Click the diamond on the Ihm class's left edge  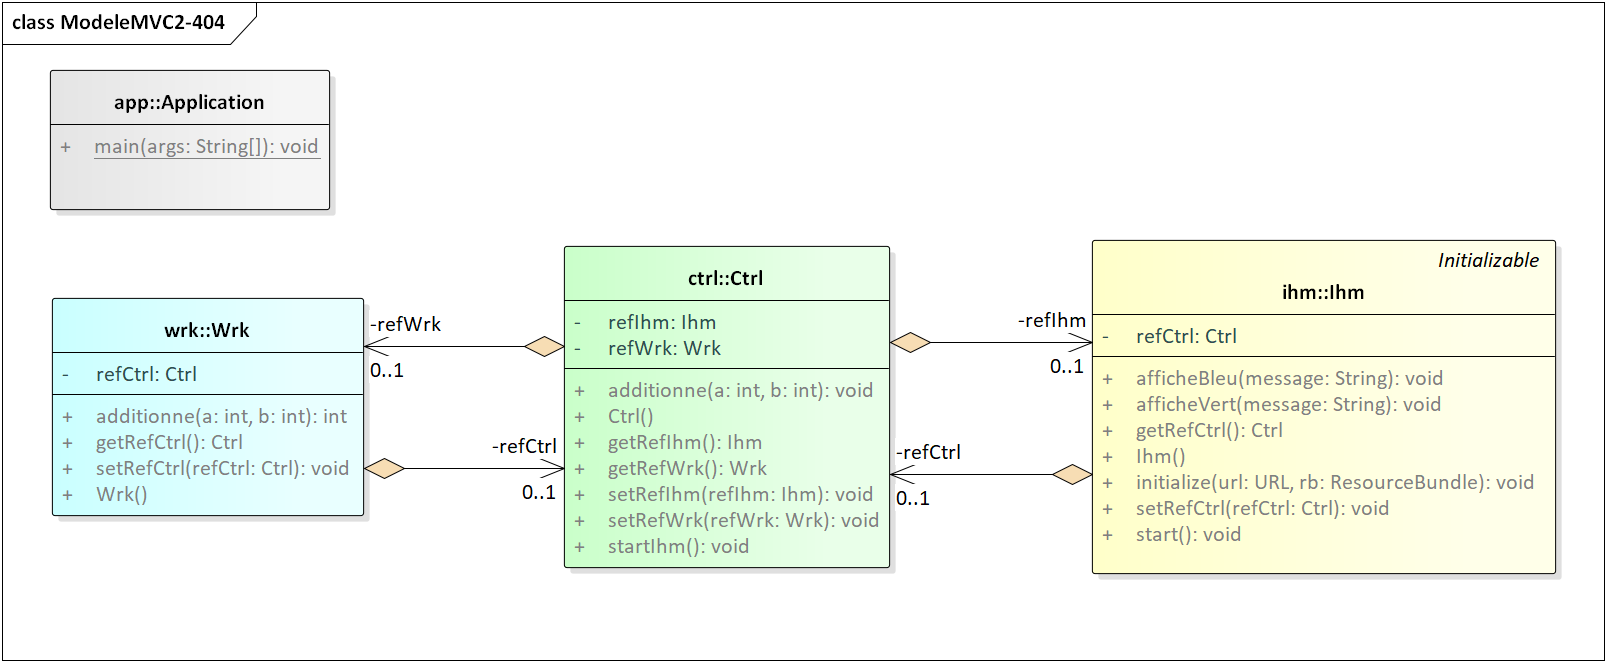1072,474
